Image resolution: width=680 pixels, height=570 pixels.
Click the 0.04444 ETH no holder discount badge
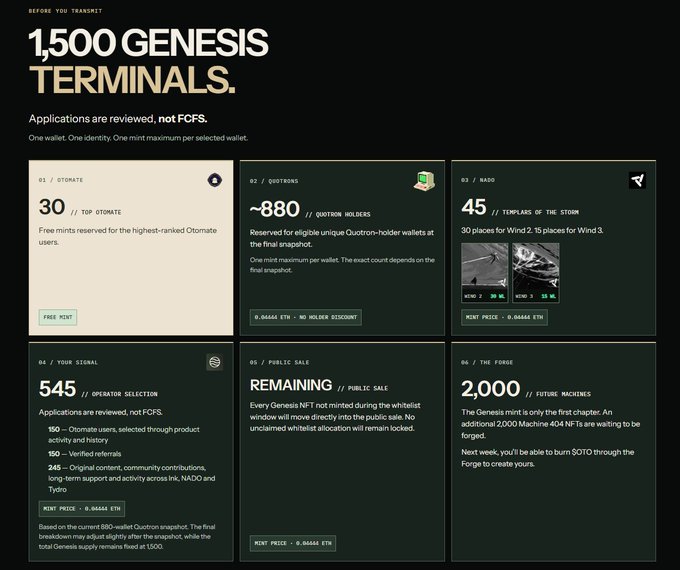[x=305, y=317]
